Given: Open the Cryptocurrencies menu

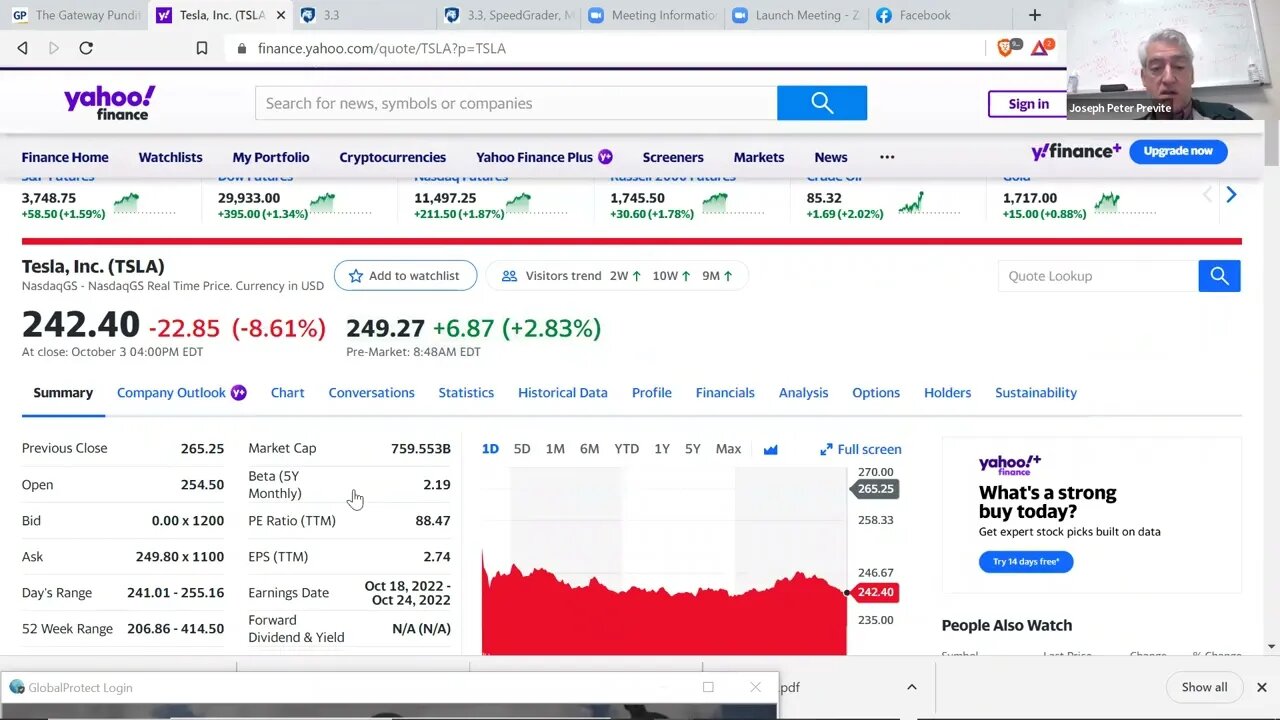Looking at the screenshot, I should [x=393, y=157].
